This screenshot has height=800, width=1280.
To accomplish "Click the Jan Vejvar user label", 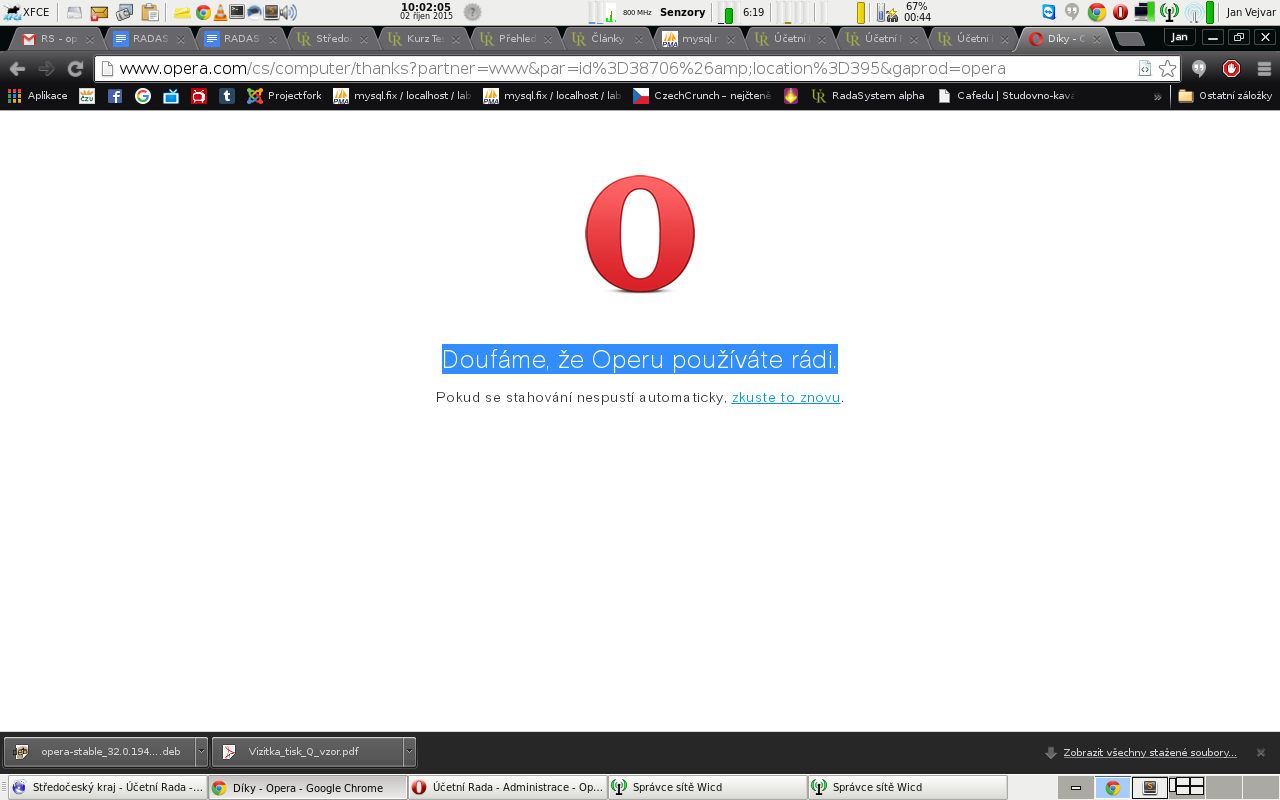I will (1251, 12).
